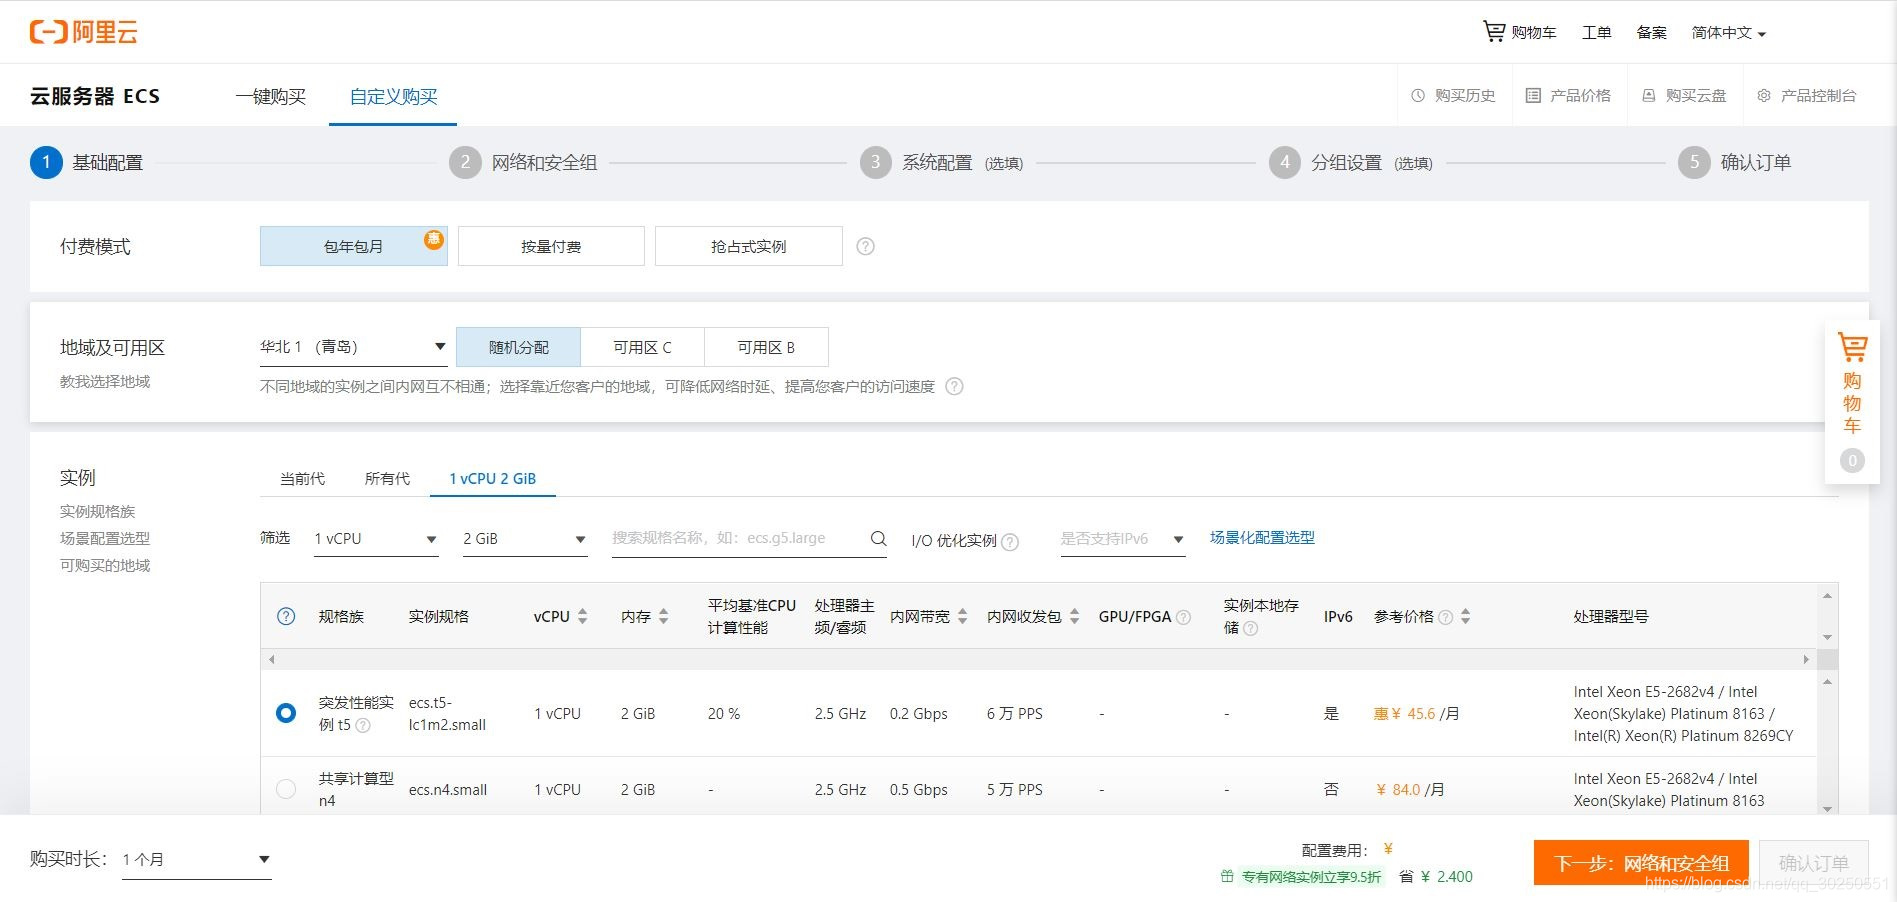Sort by 内网收发包 column arrows
The image size is (1897, 902).
1074,617
